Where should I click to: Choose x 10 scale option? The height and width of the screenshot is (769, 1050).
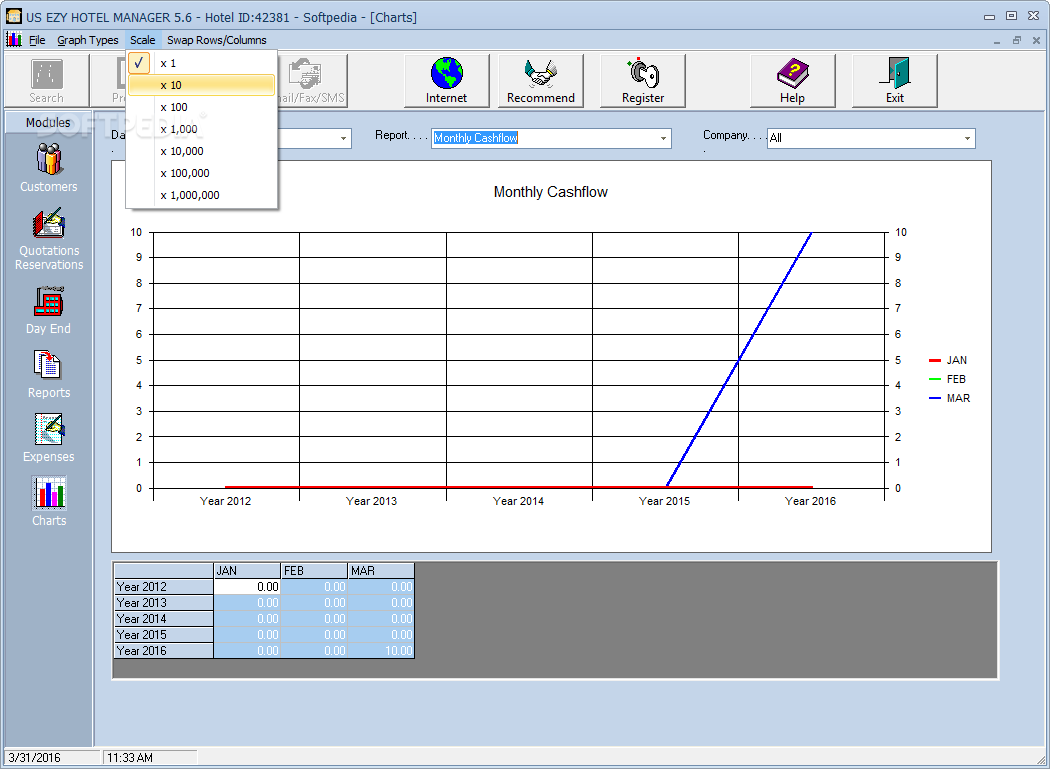click(201, 85)
